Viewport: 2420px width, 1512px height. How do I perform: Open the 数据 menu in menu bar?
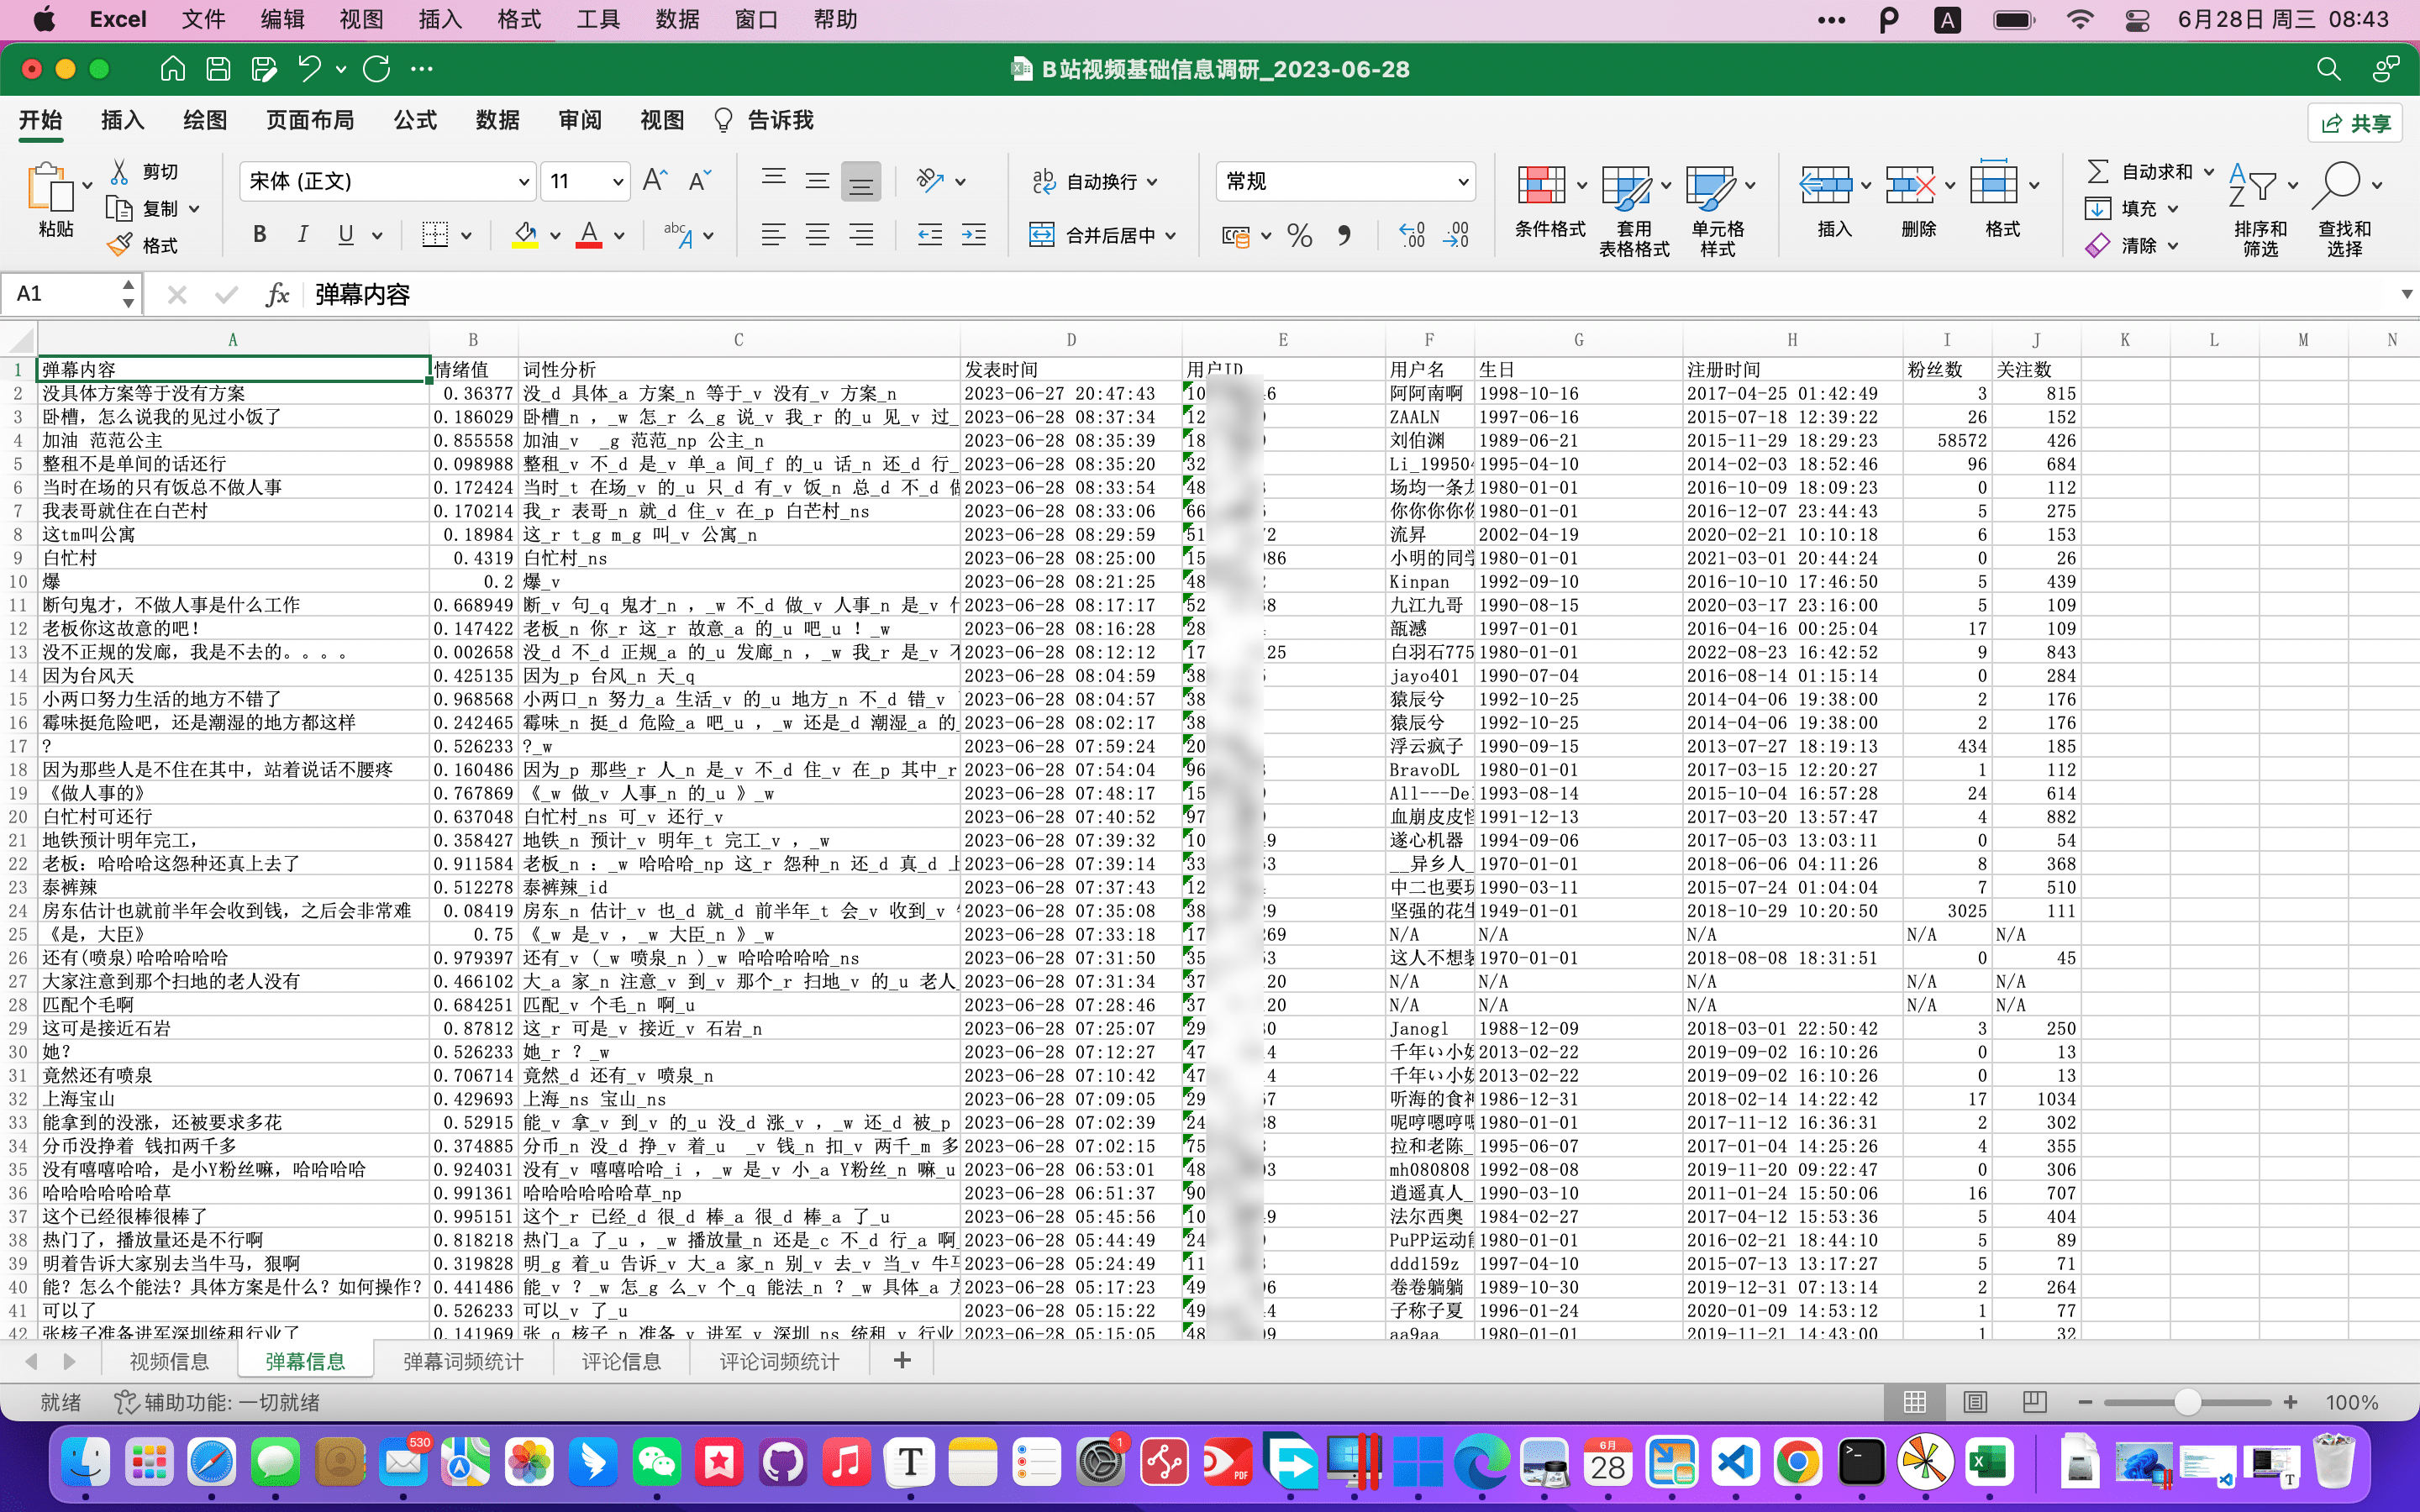coord(677,19)
